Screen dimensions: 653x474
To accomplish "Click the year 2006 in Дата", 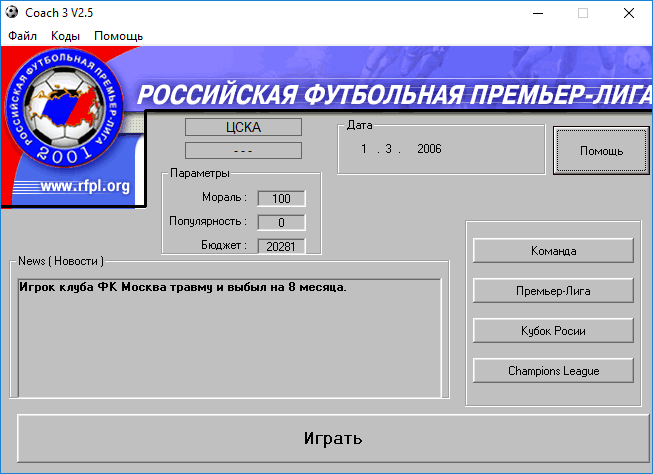I will point(429,149).
